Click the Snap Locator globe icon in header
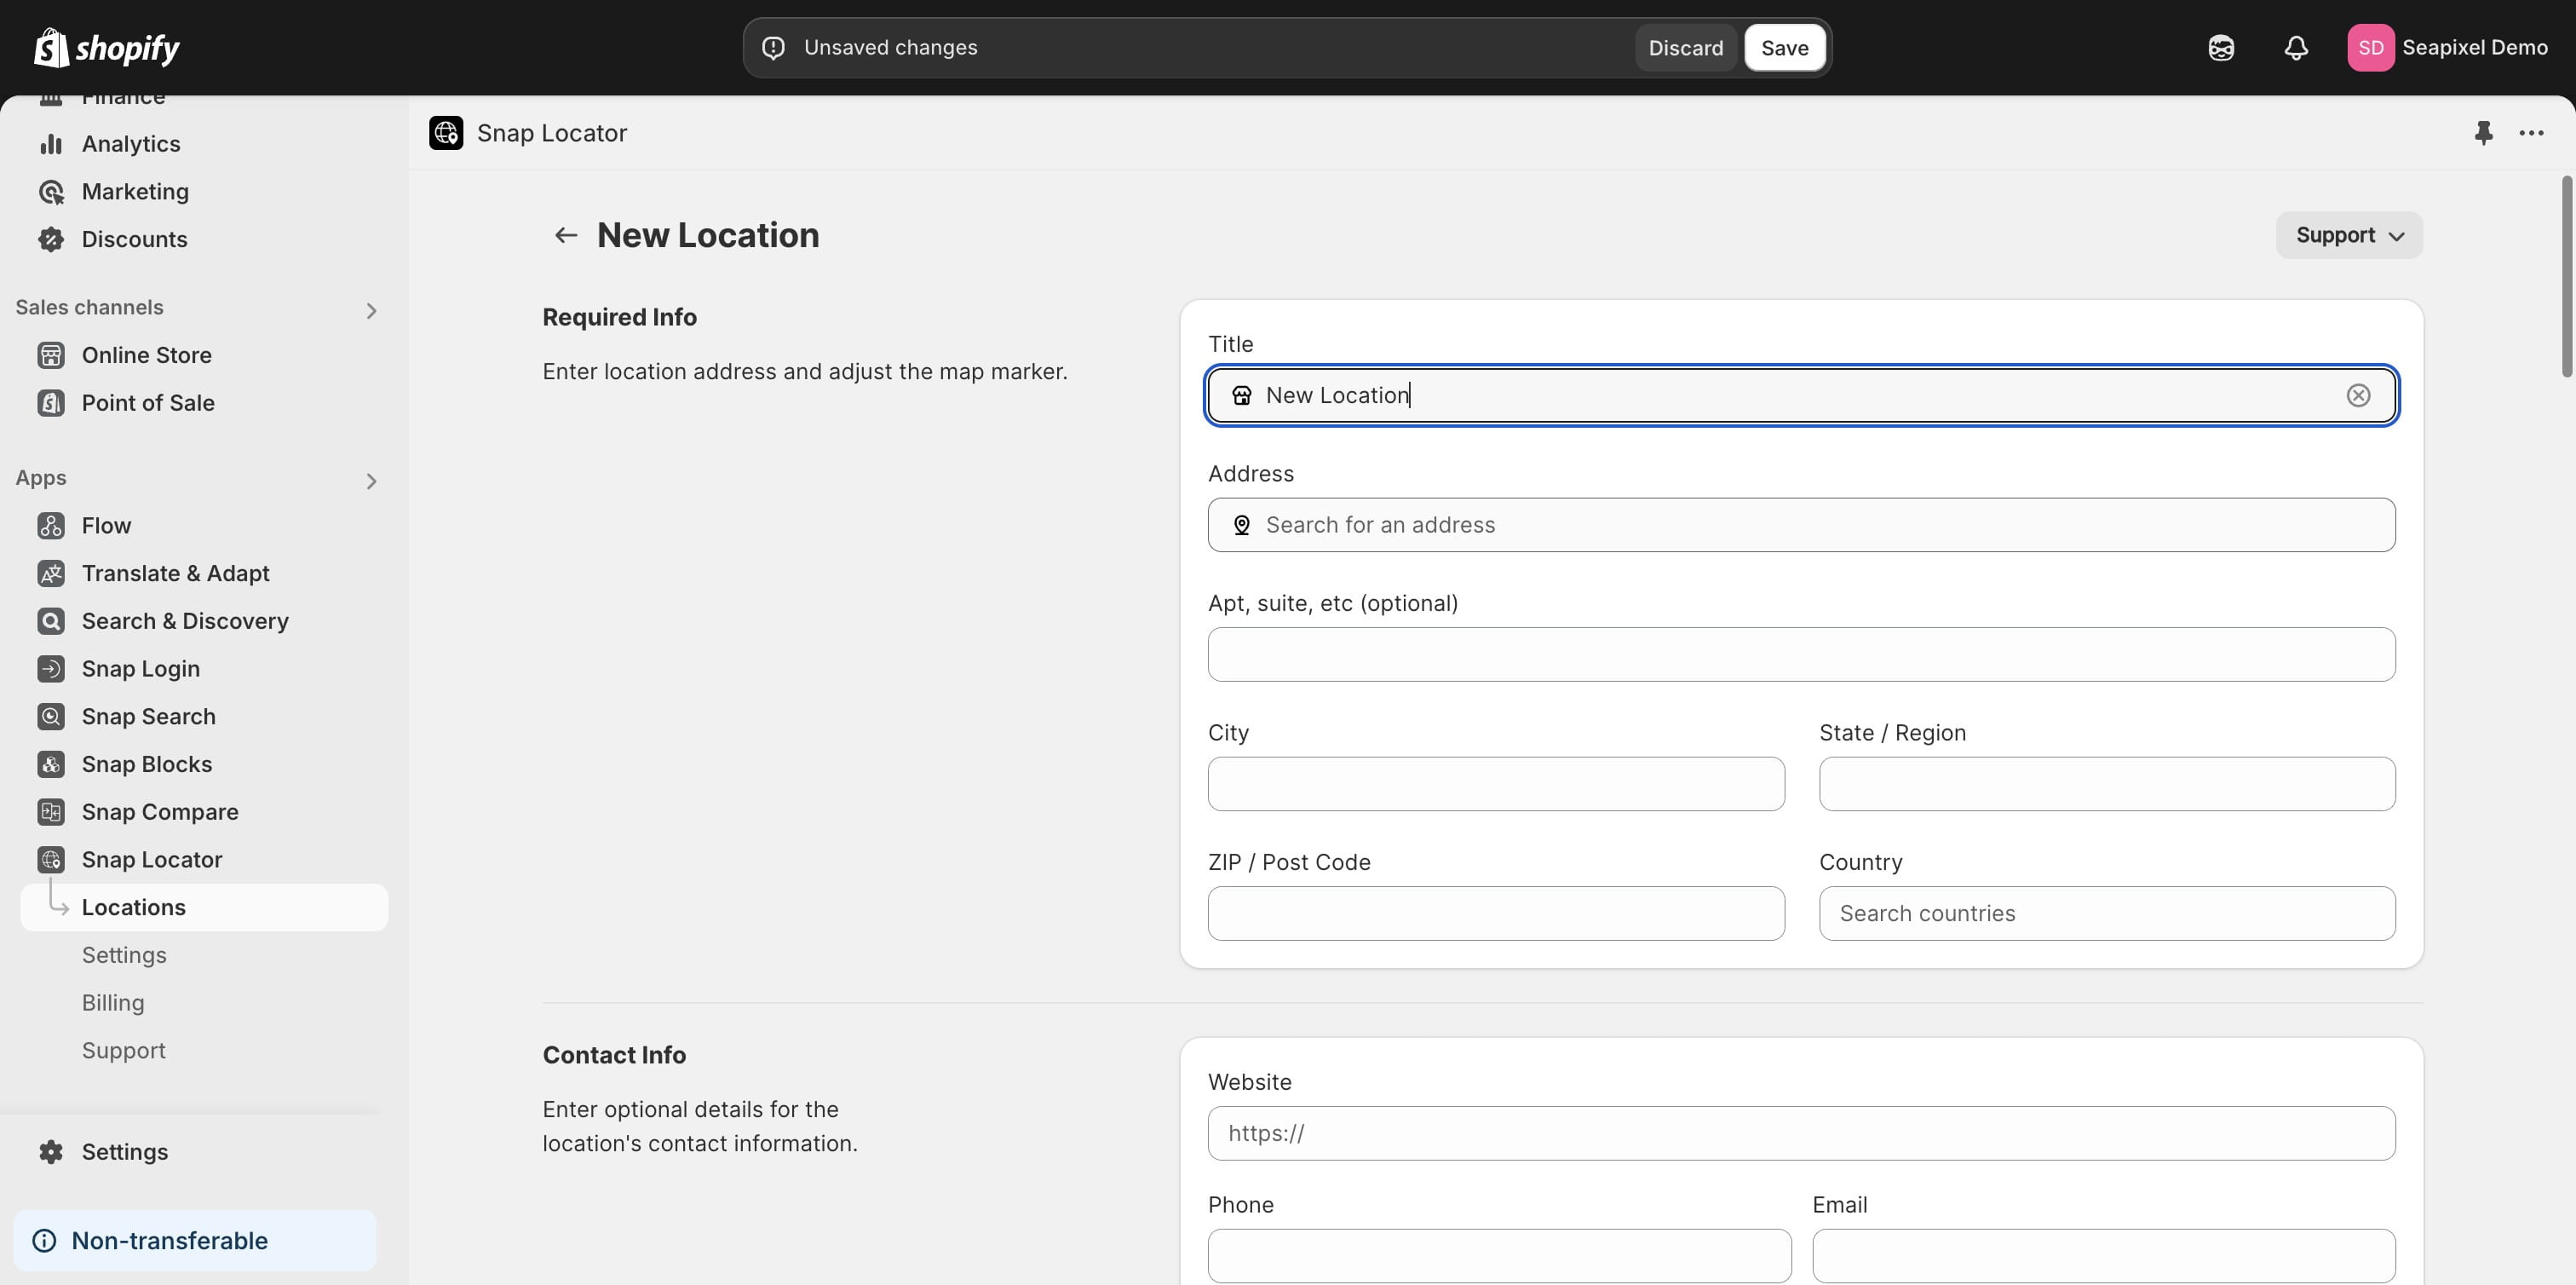Screen dimensions: 2576x1285 pyautogui.click(x=446, y=133)
